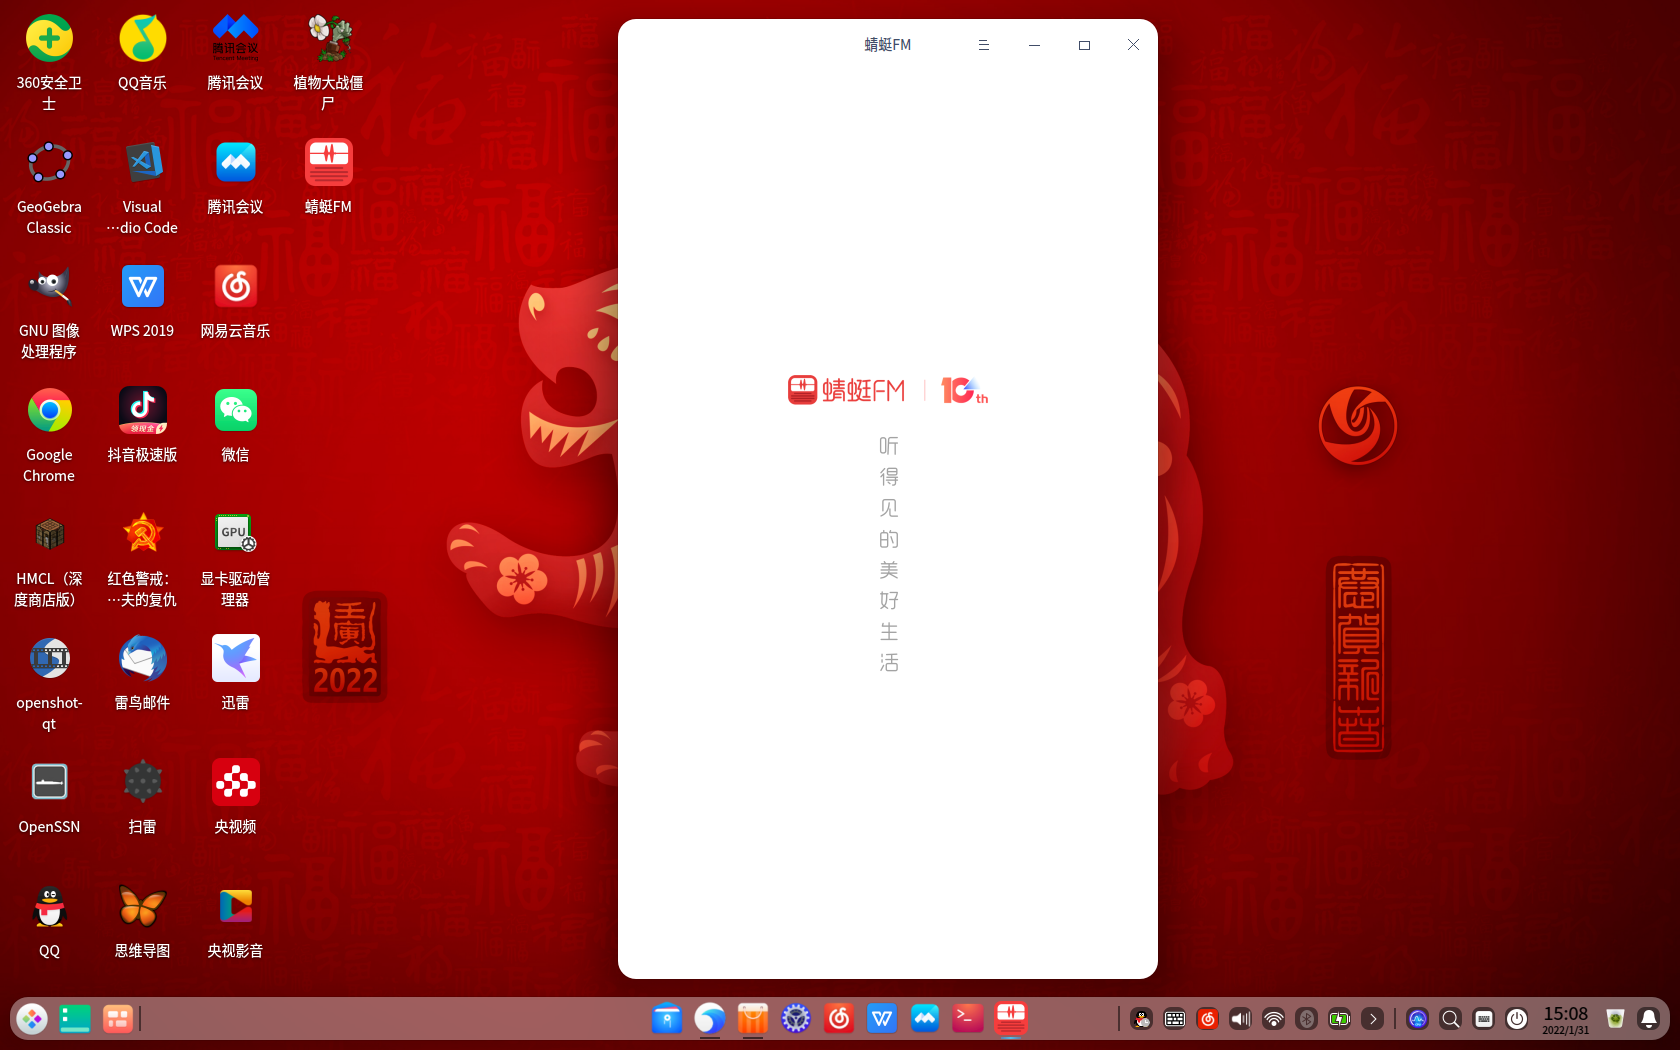
Task: Select the 蜻蜓FM desktop shortcut
Action: click(328, 177)
